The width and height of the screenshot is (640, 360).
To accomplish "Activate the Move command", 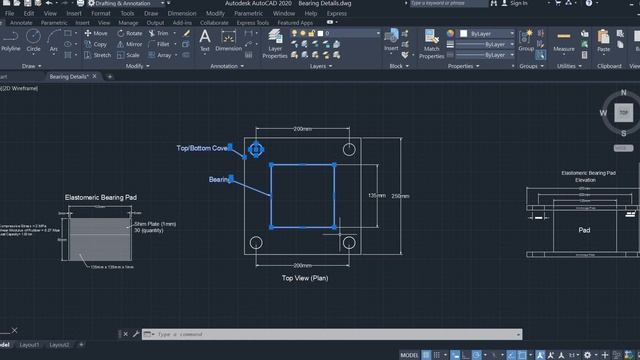I will pyautogui.click(x=96, y=33).
